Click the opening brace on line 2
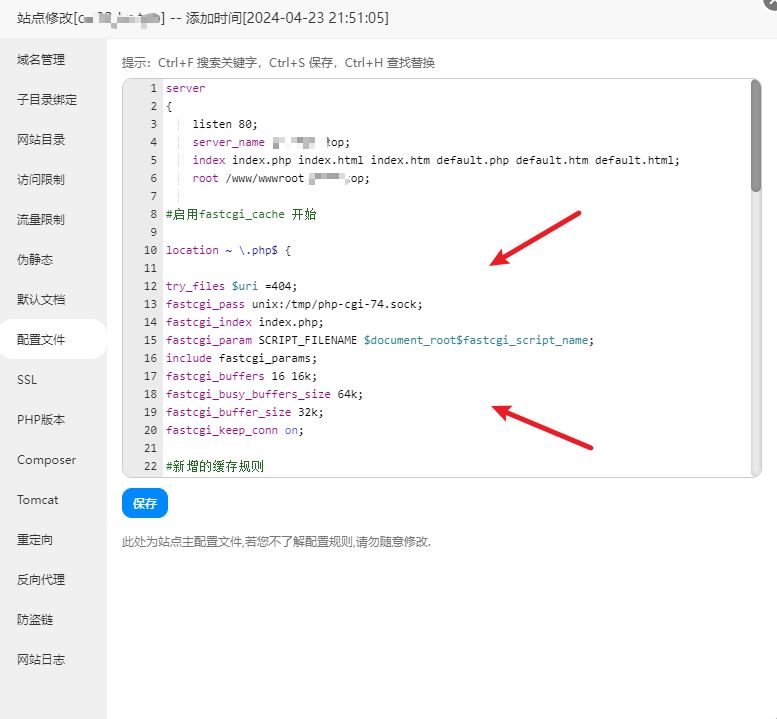Screen dimensions: 777x719 [x=169, y=106]
